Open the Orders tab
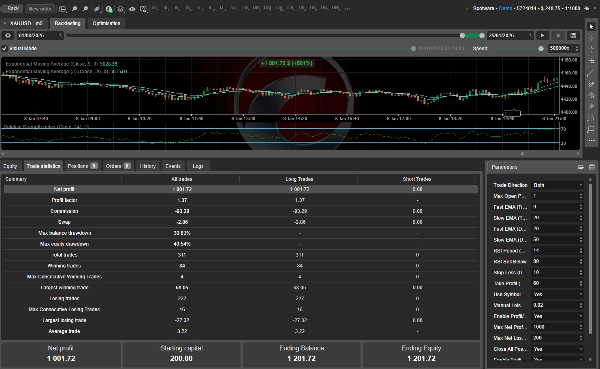600x369 pixels. pyautogui.click(x=118, y=166)
